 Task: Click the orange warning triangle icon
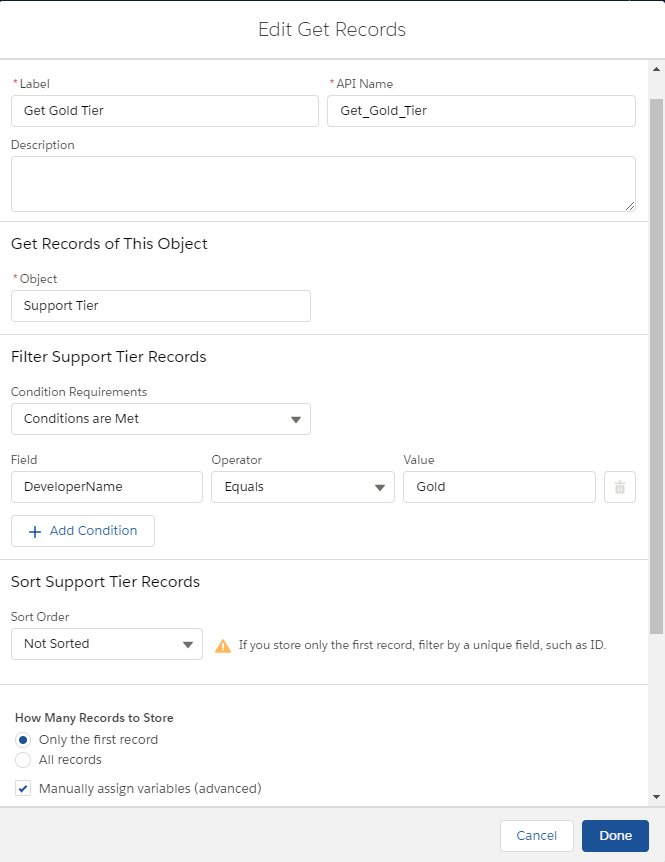pyautogui.click(x=222, y=645)
